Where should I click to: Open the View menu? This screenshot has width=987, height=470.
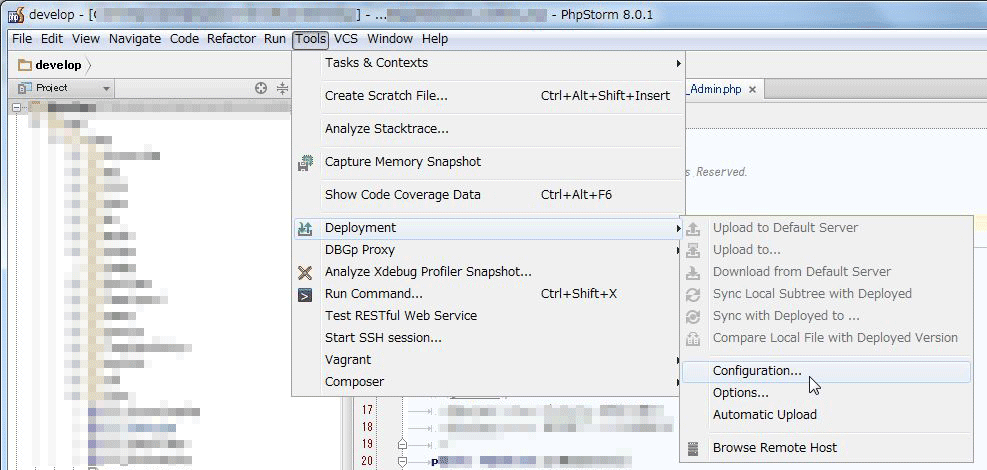pyautogui.click(x=86, y=39)
